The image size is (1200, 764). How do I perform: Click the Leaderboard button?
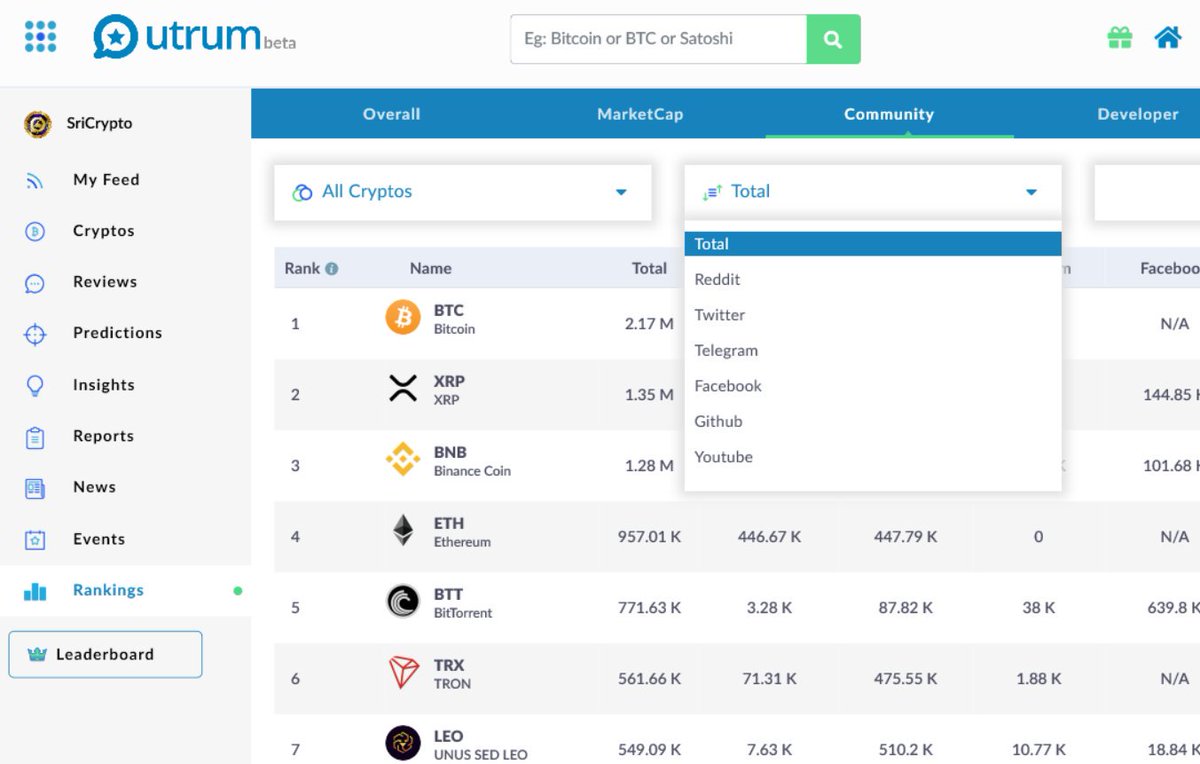104,654
